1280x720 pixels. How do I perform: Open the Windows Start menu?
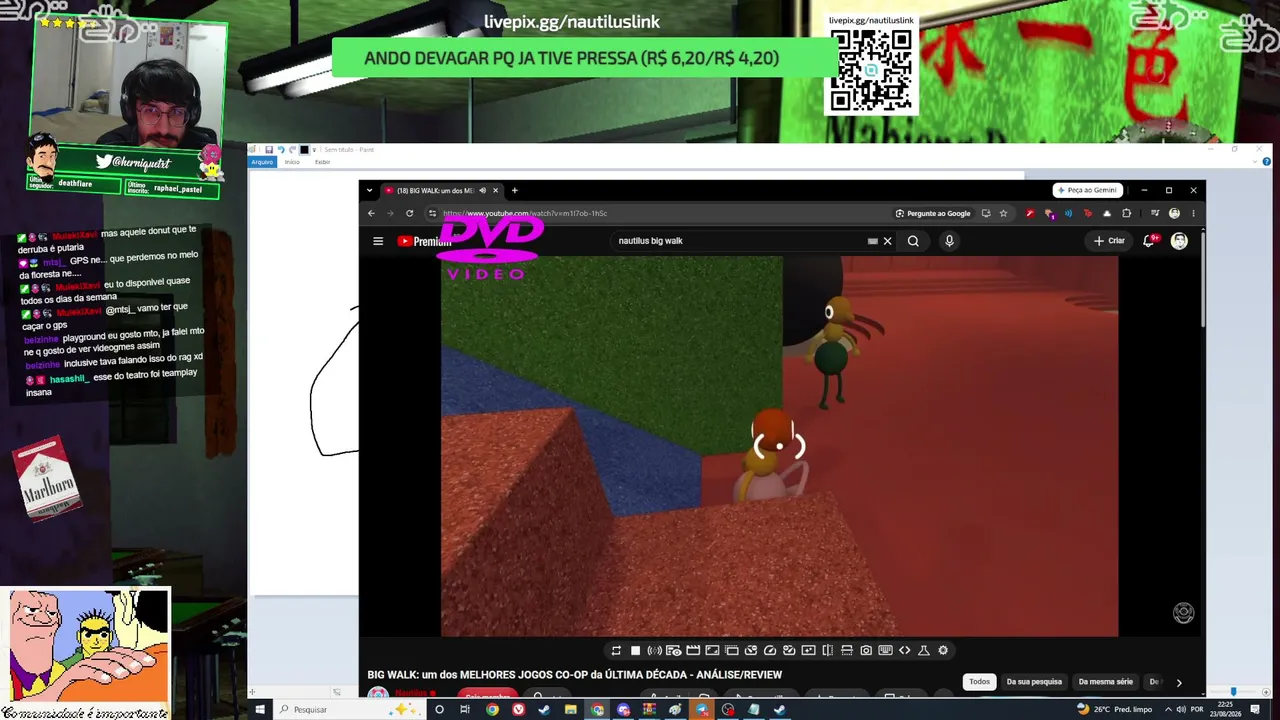[x=260, y=710]
